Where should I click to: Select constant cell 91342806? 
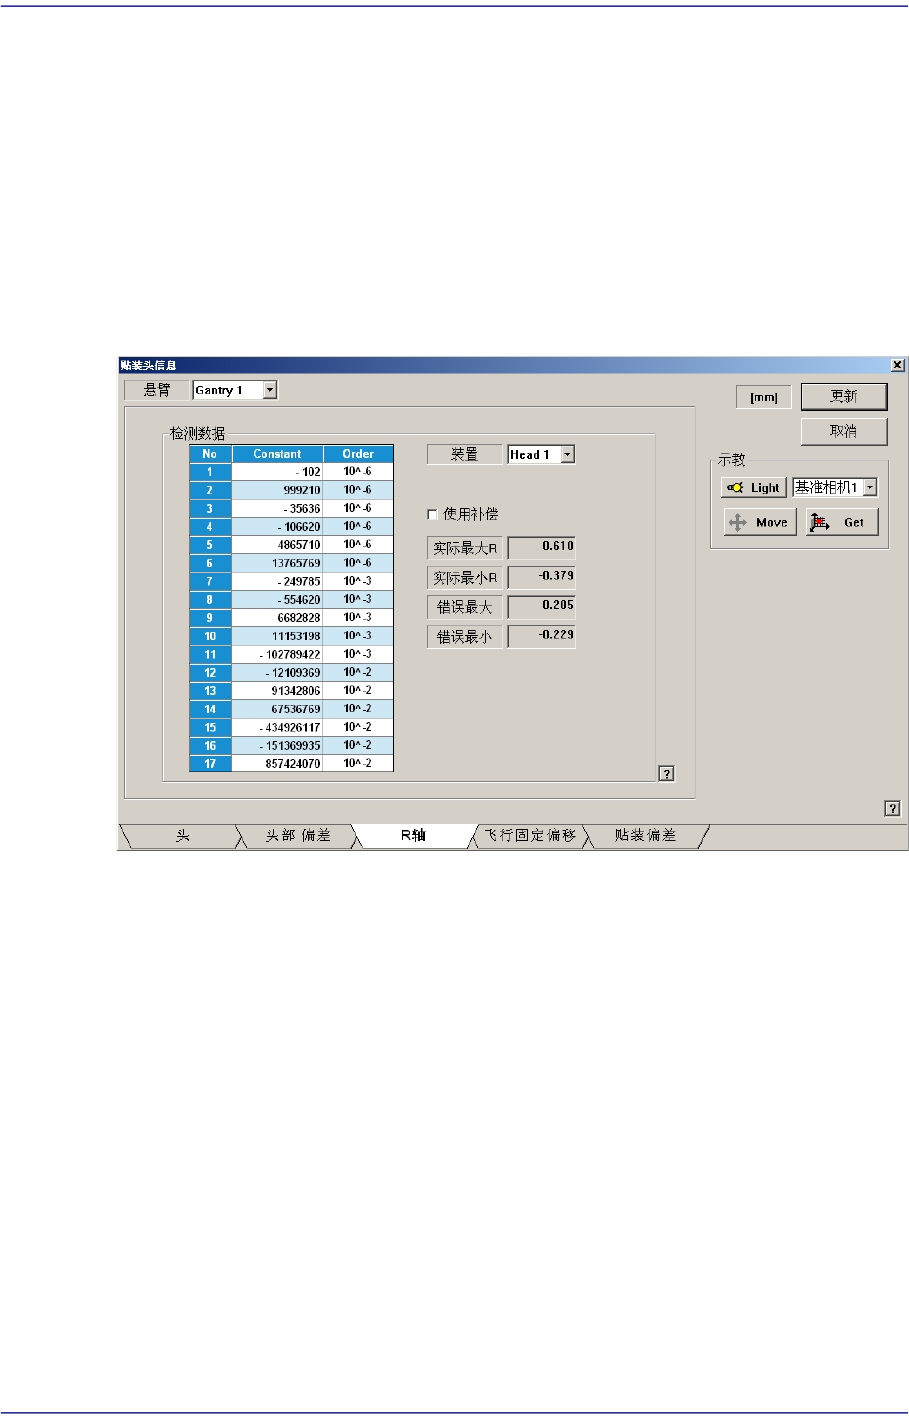click(x=277, y=691)
